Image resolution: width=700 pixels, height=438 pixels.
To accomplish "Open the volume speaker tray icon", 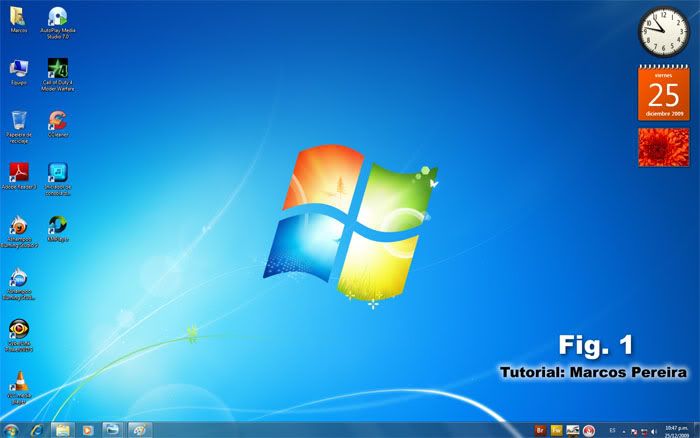I will point(654,432).
